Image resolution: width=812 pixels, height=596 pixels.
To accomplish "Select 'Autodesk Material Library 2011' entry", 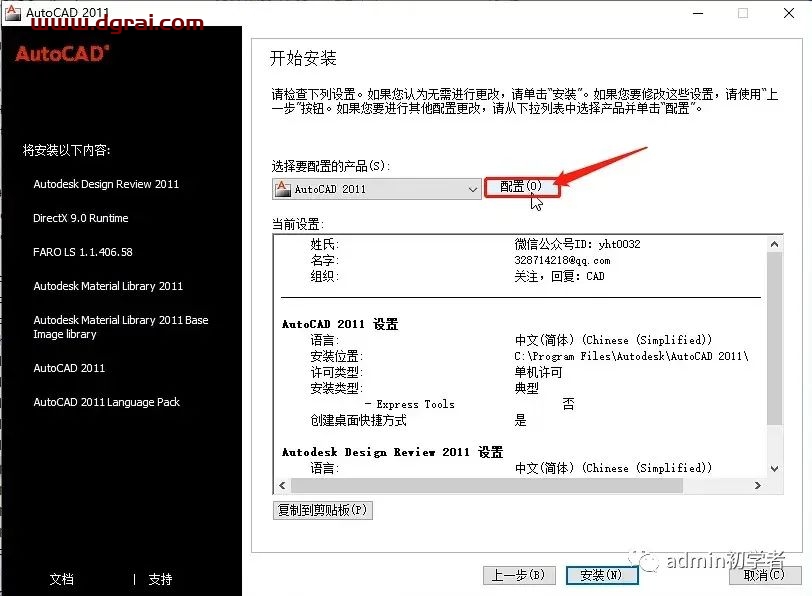I will click(x=108, y=286).
